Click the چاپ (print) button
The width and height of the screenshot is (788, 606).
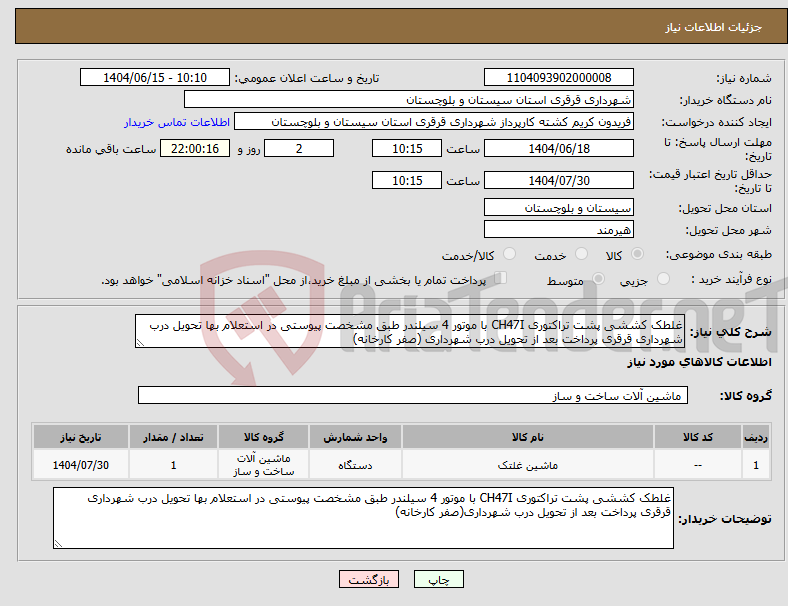pos(438,579)
